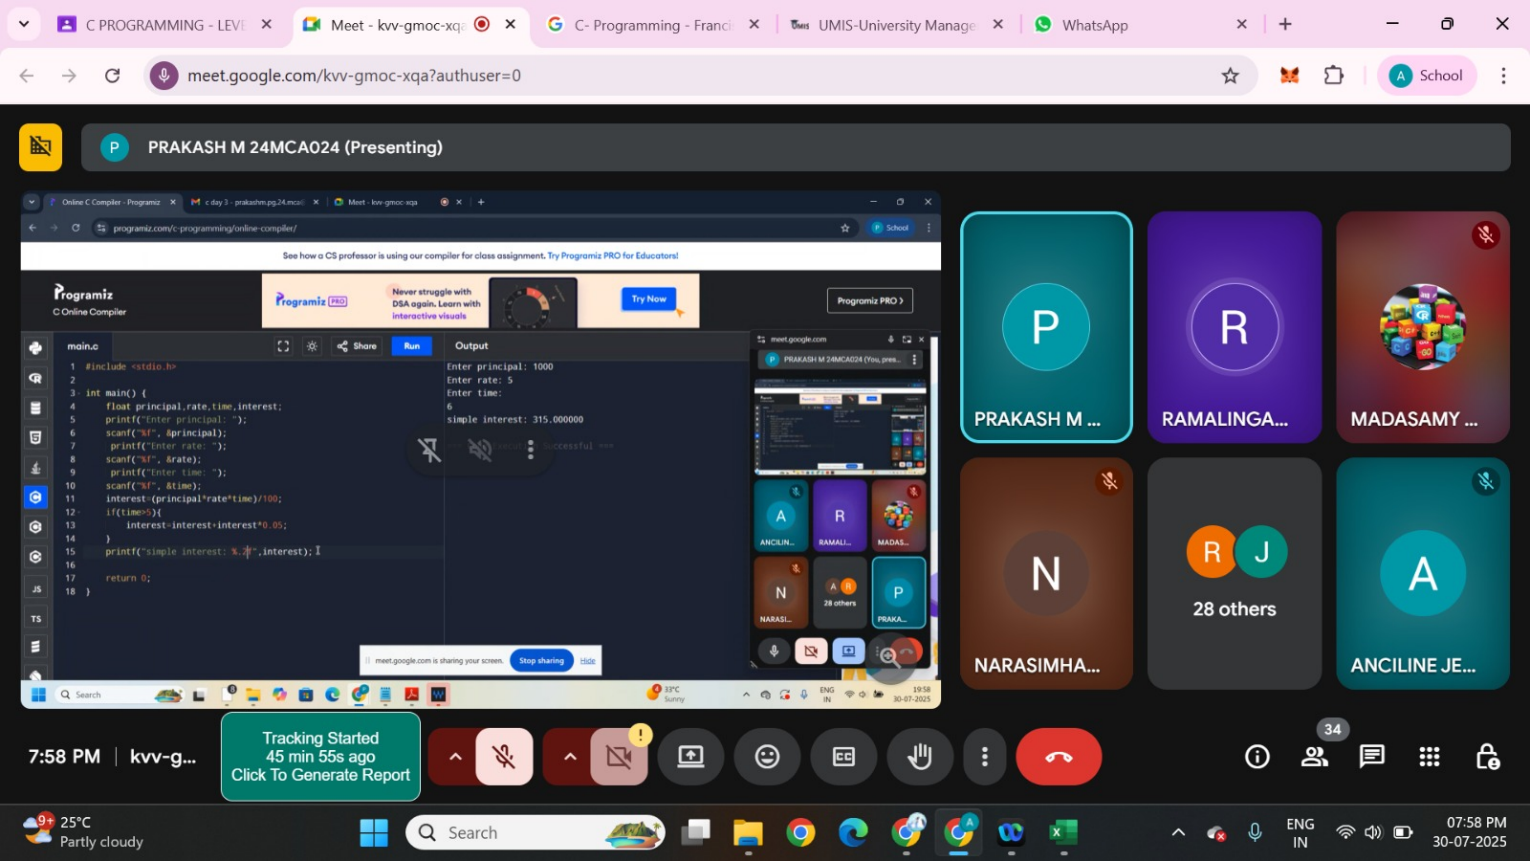Toggle closed captions CC button
Screen dimensions: 1530x861
pos(843,757)
